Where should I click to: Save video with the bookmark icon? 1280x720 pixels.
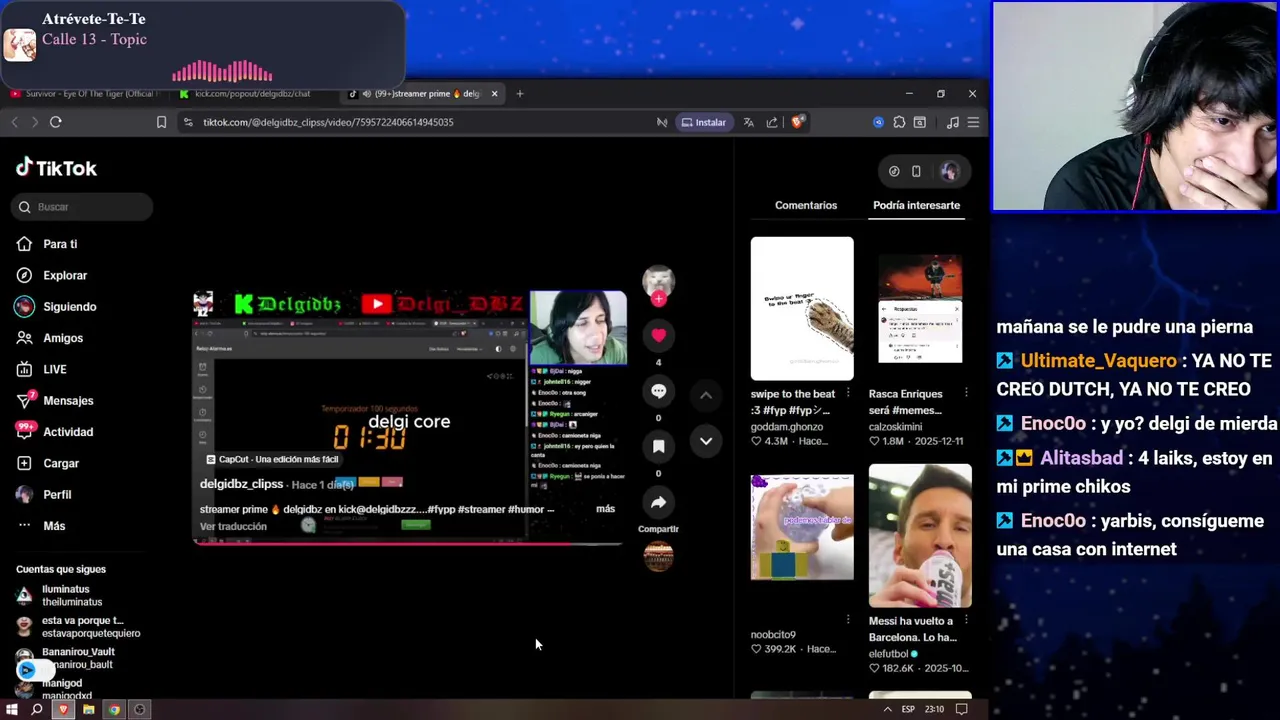point(658,446)
